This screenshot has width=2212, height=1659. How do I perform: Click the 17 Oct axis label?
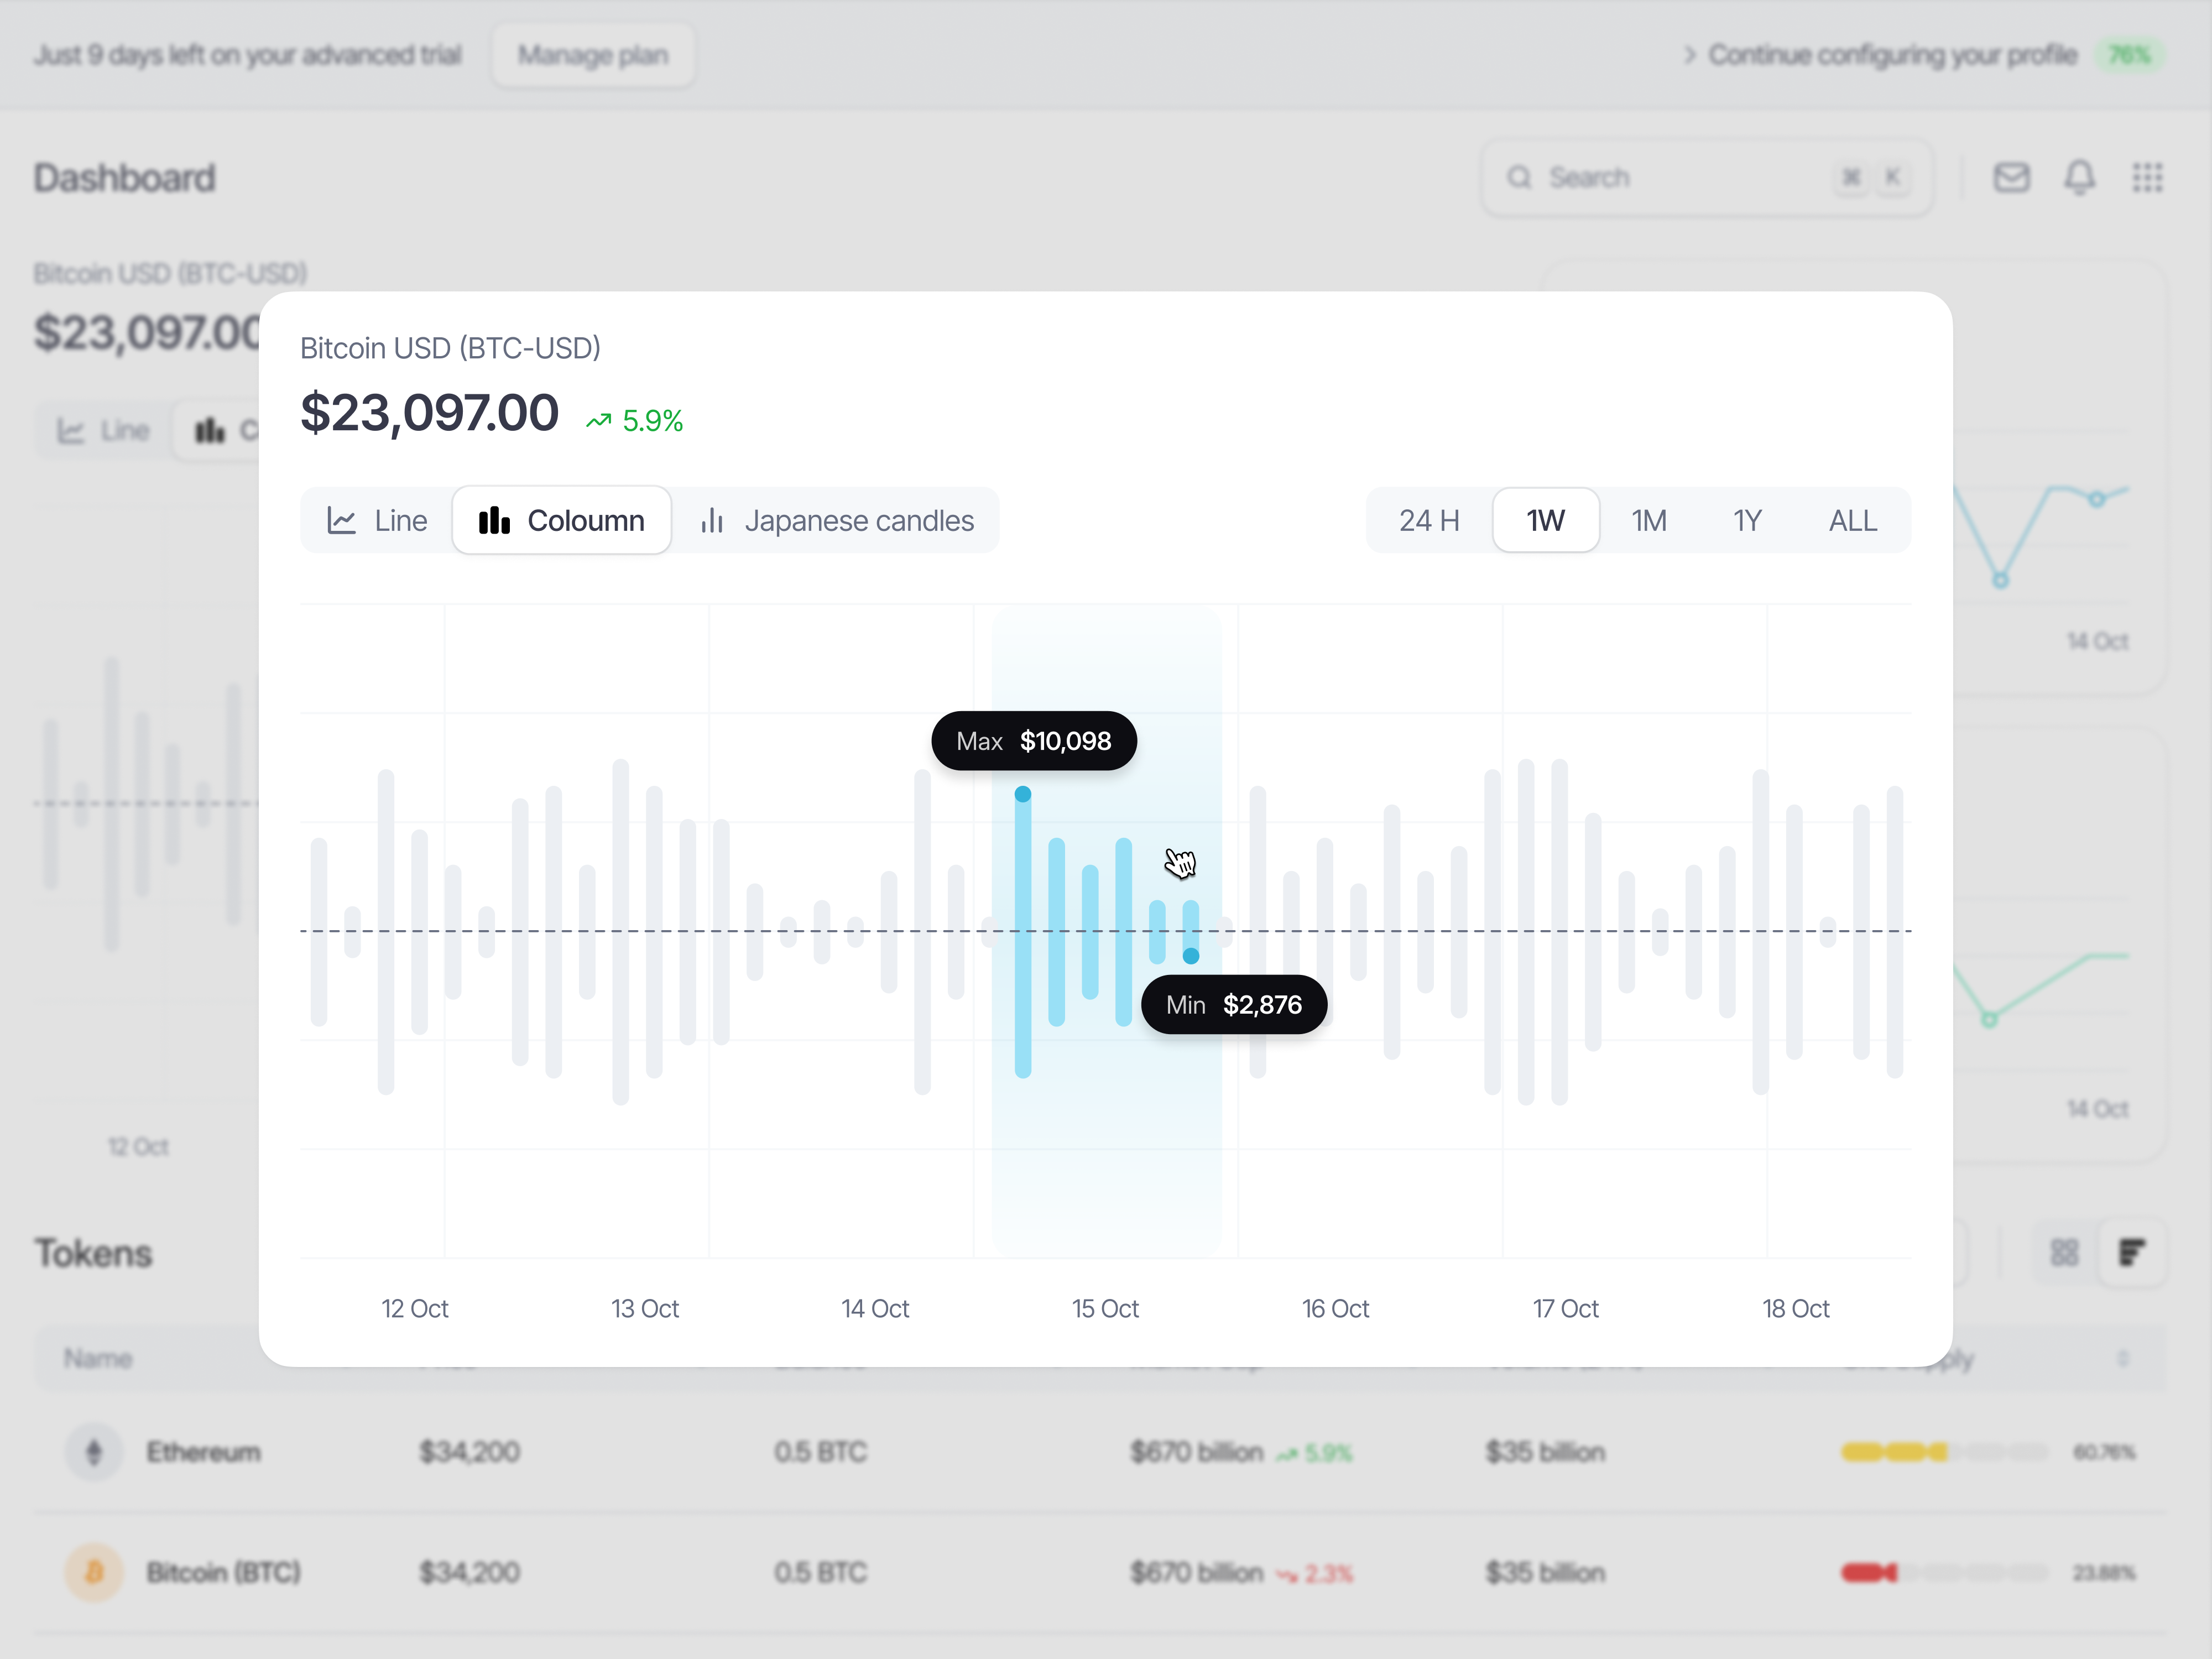click(1565, 1308)
